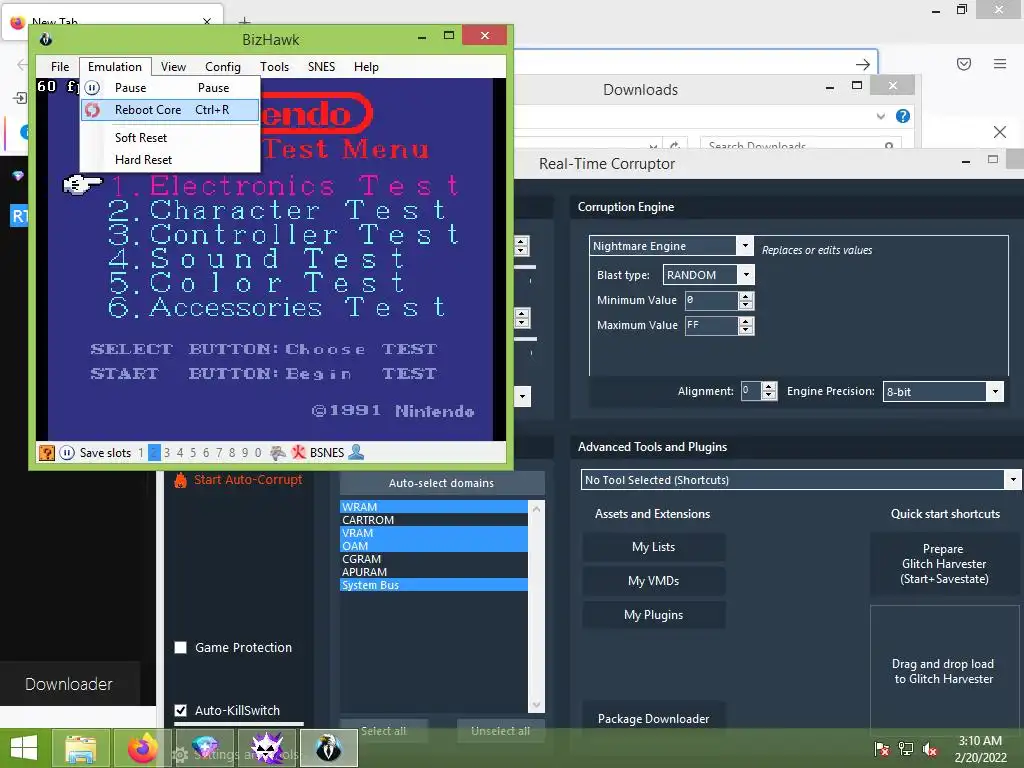This screenshot has width=1024, height=768.
Task: Open the Blast type RANDOM dropdown
Action: (x=746, y=275)
